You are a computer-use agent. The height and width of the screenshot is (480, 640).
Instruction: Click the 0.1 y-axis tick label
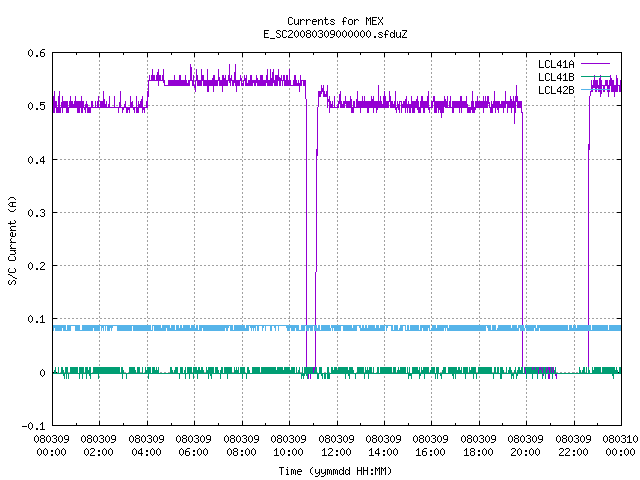pyautogui.click(x=37, y=319)
